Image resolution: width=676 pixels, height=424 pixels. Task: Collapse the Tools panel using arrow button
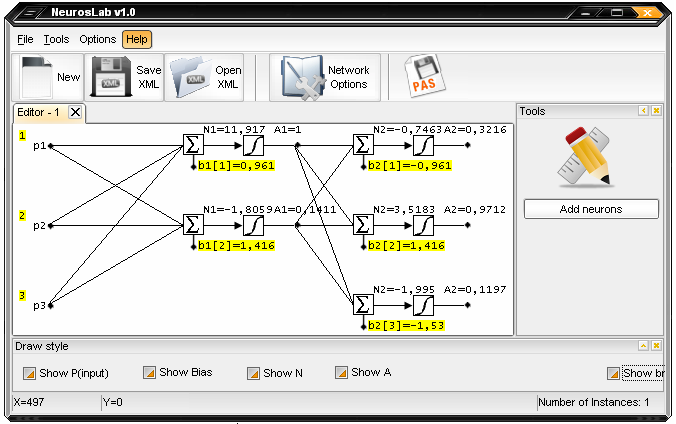[644, 111]
